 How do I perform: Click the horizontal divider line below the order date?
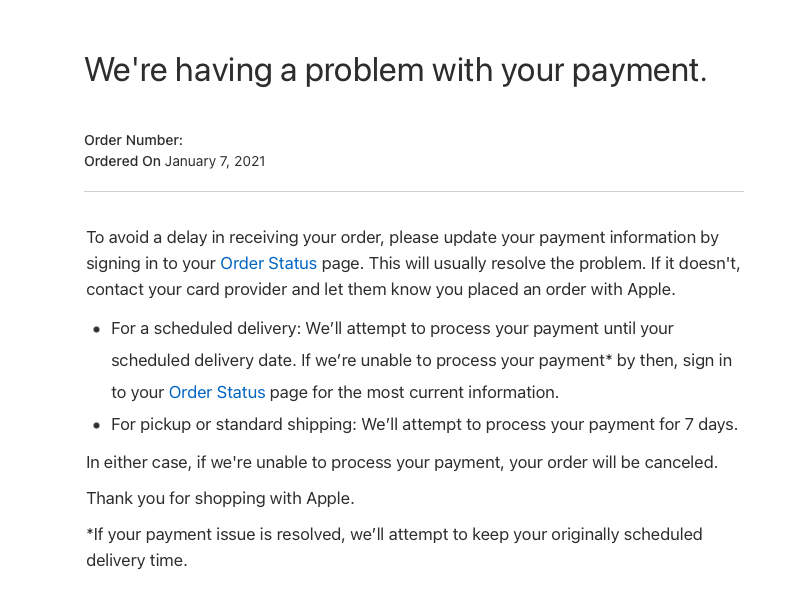[x=414, y=191]
